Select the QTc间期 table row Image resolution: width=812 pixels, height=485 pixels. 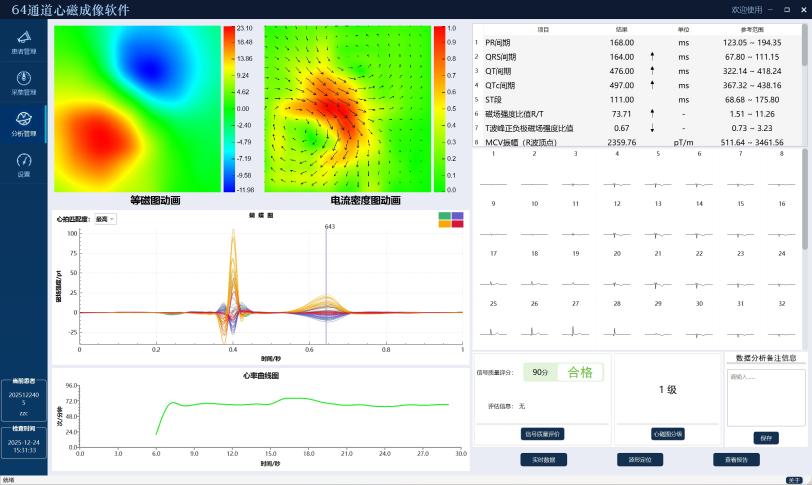tap(637, 85)
